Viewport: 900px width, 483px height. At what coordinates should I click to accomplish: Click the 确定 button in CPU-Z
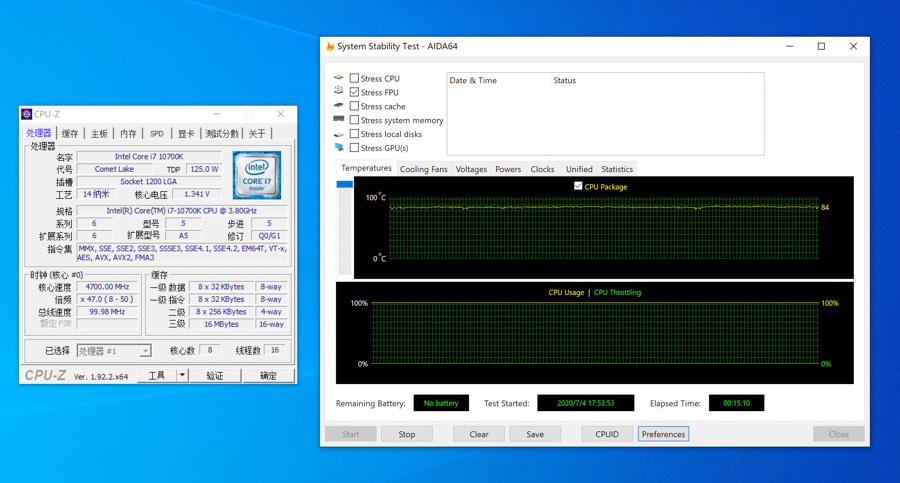[x=268, y=376]
